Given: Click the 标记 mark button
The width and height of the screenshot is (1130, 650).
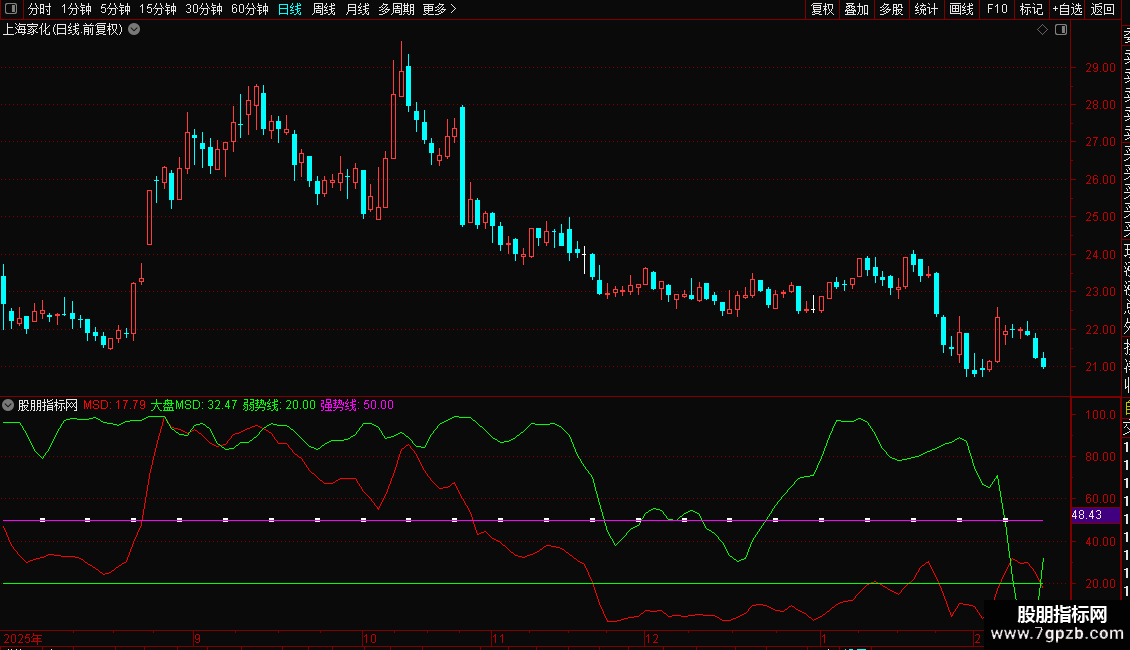Looking at the screenshot, I should point(1030,9).
